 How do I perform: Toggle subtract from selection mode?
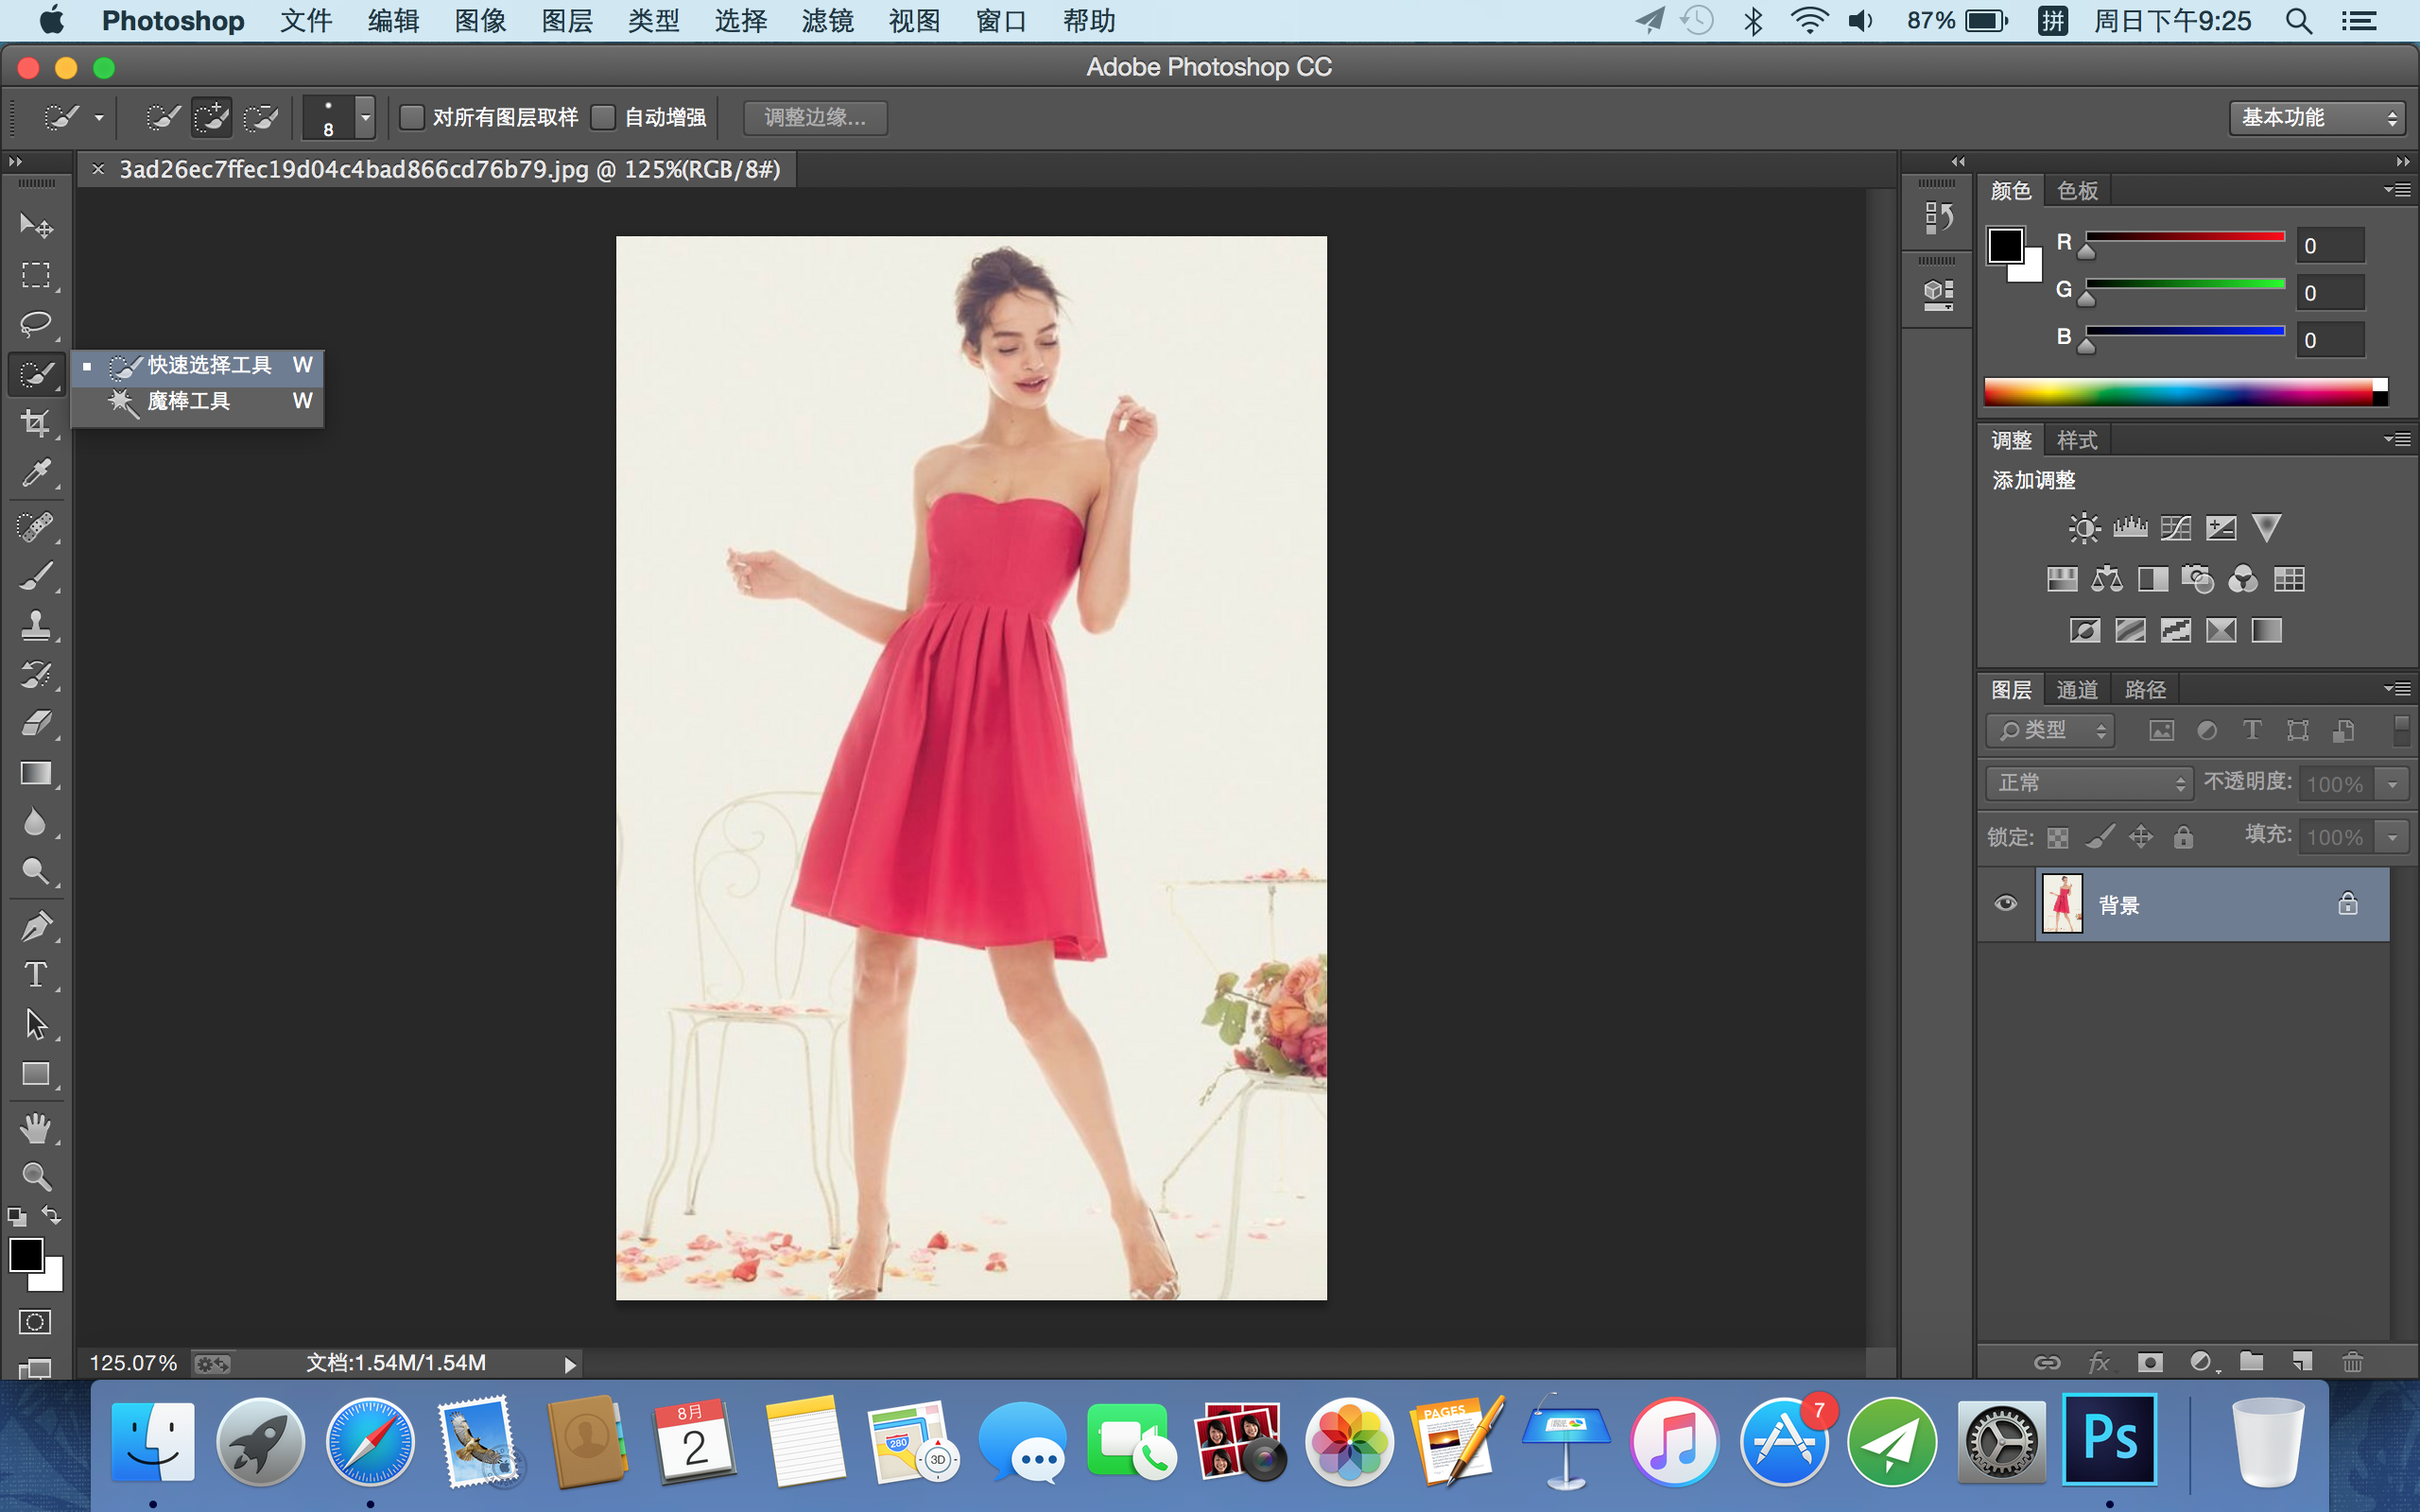point(261,117)
